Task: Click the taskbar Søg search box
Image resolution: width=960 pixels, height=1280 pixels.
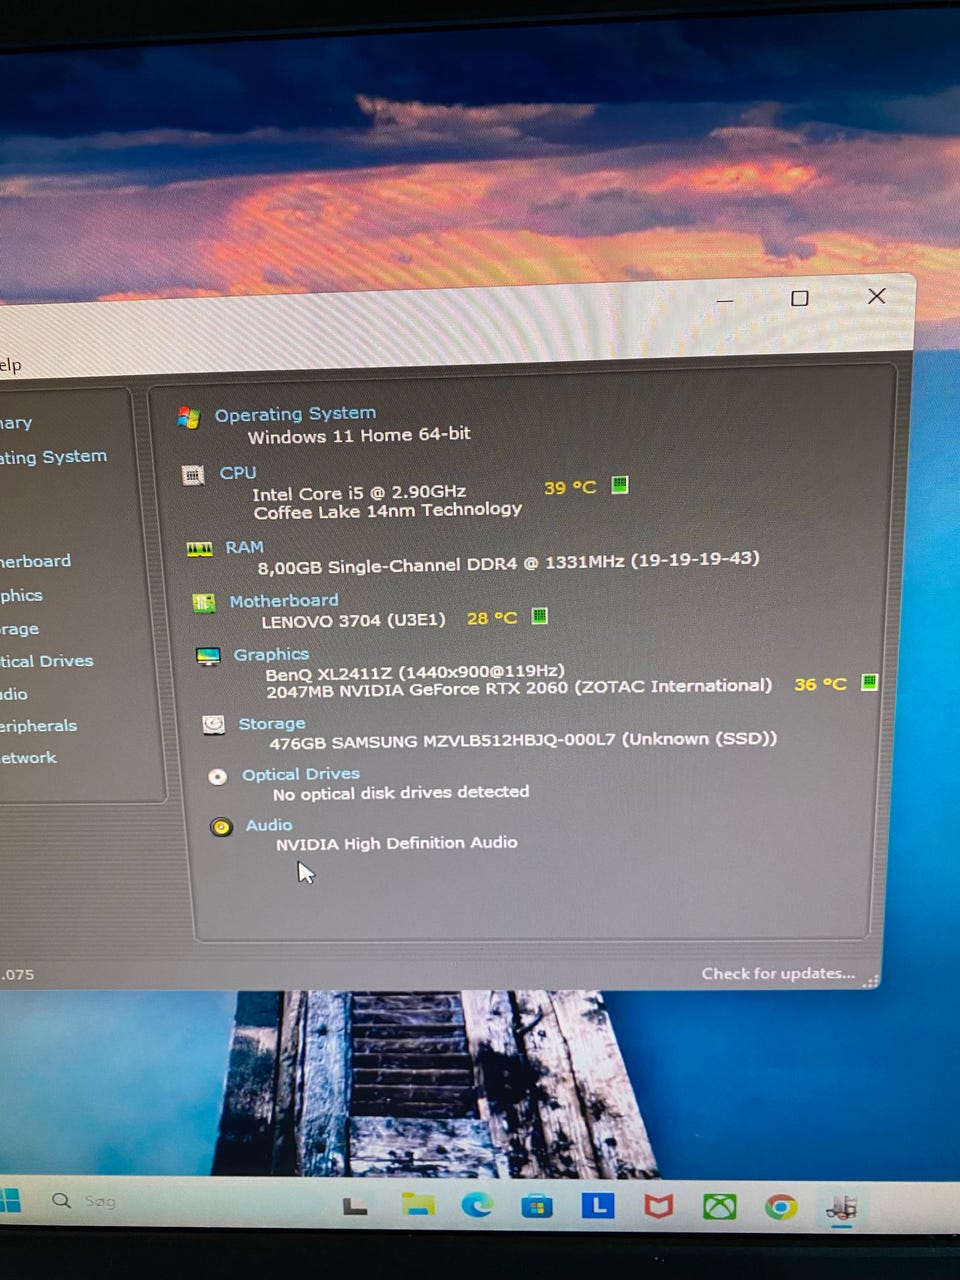Action: point(100,1201)
